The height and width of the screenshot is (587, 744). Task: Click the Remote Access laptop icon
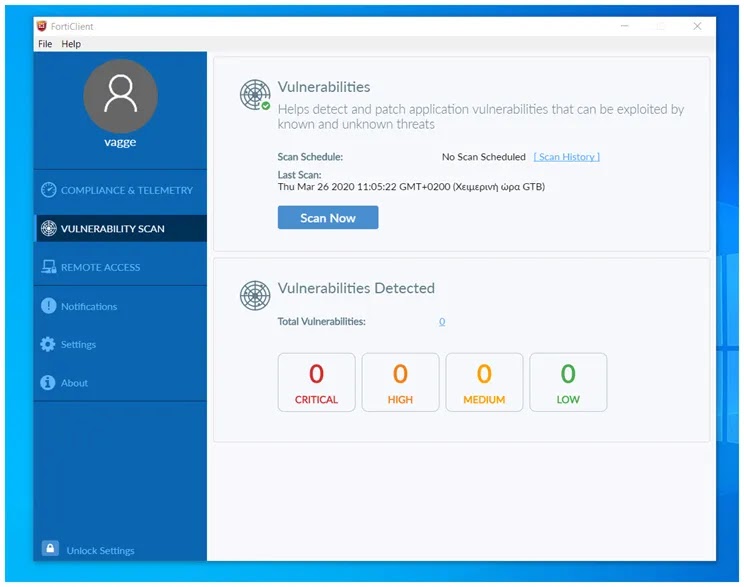[48, 267]
